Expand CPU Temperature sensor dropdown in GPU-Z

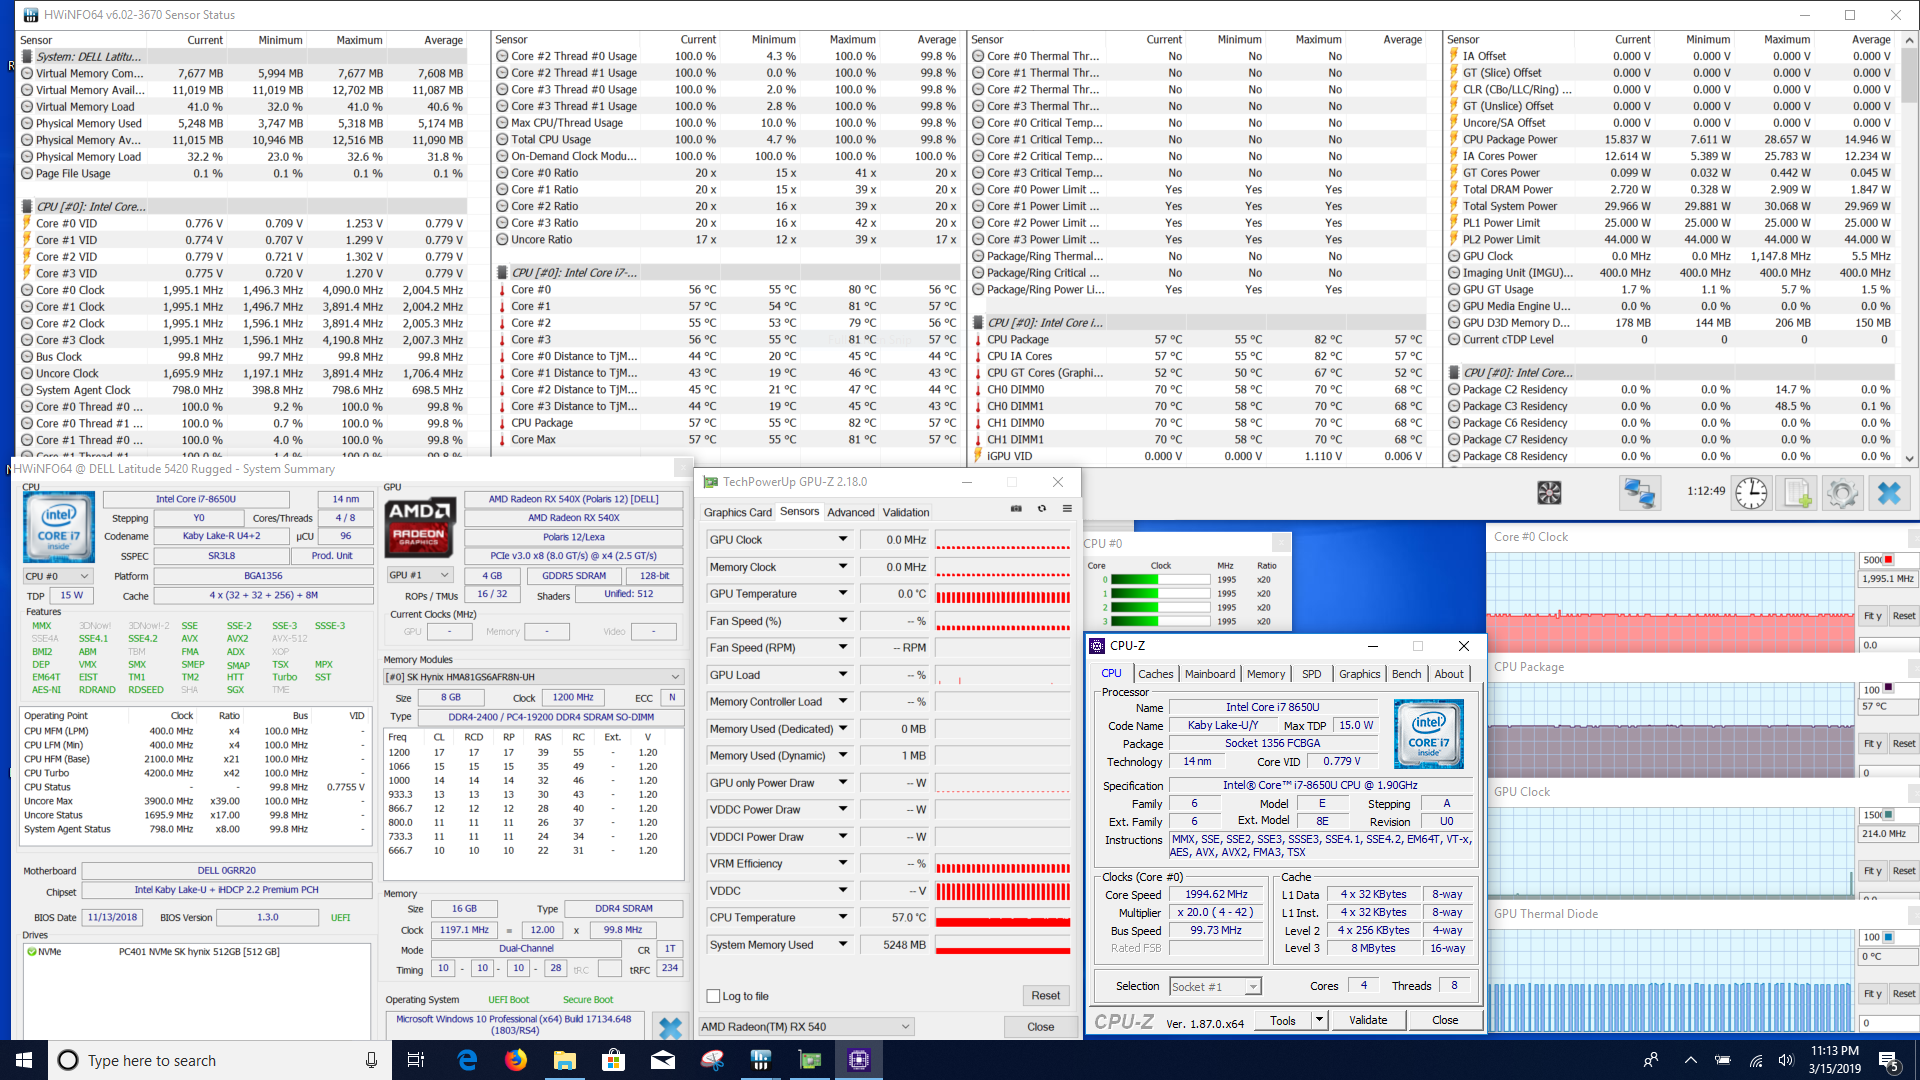[843, 917]
